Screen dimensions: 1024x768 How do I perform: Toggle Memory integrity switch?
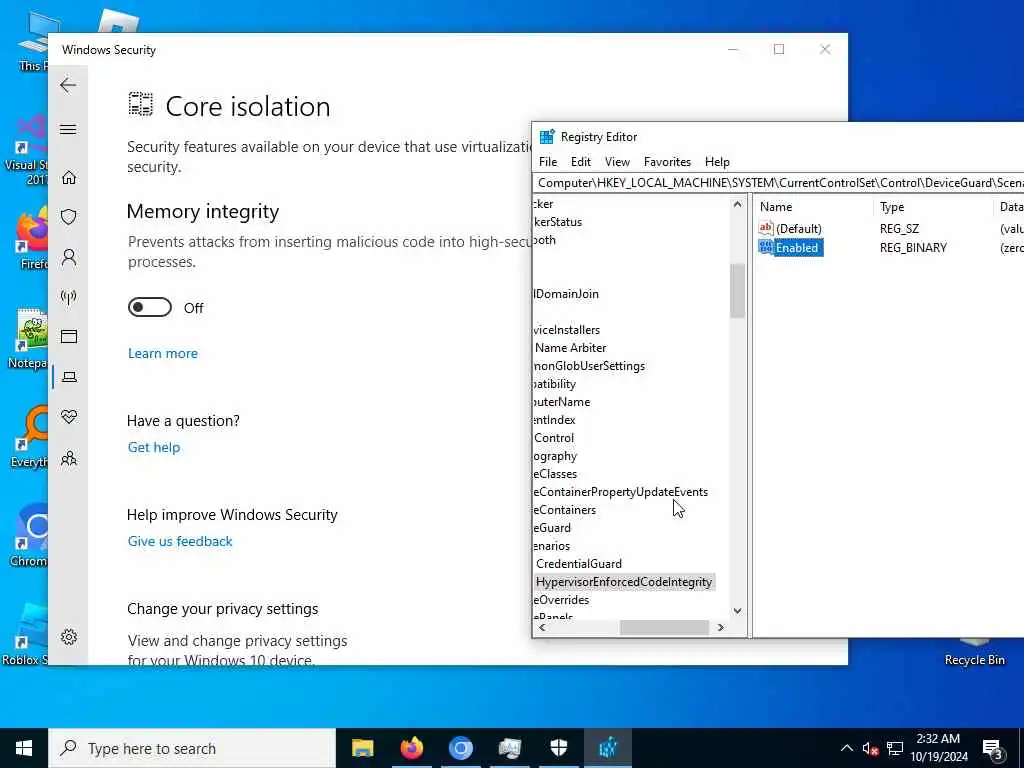[x=150, y=307]
